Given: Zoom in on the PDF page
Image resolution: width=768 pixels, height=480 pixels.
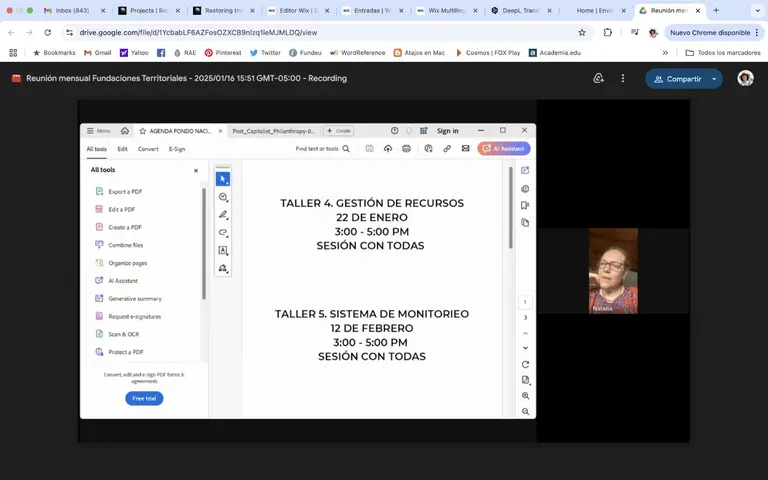Looking at the screenshot, I should click(525, 396).
